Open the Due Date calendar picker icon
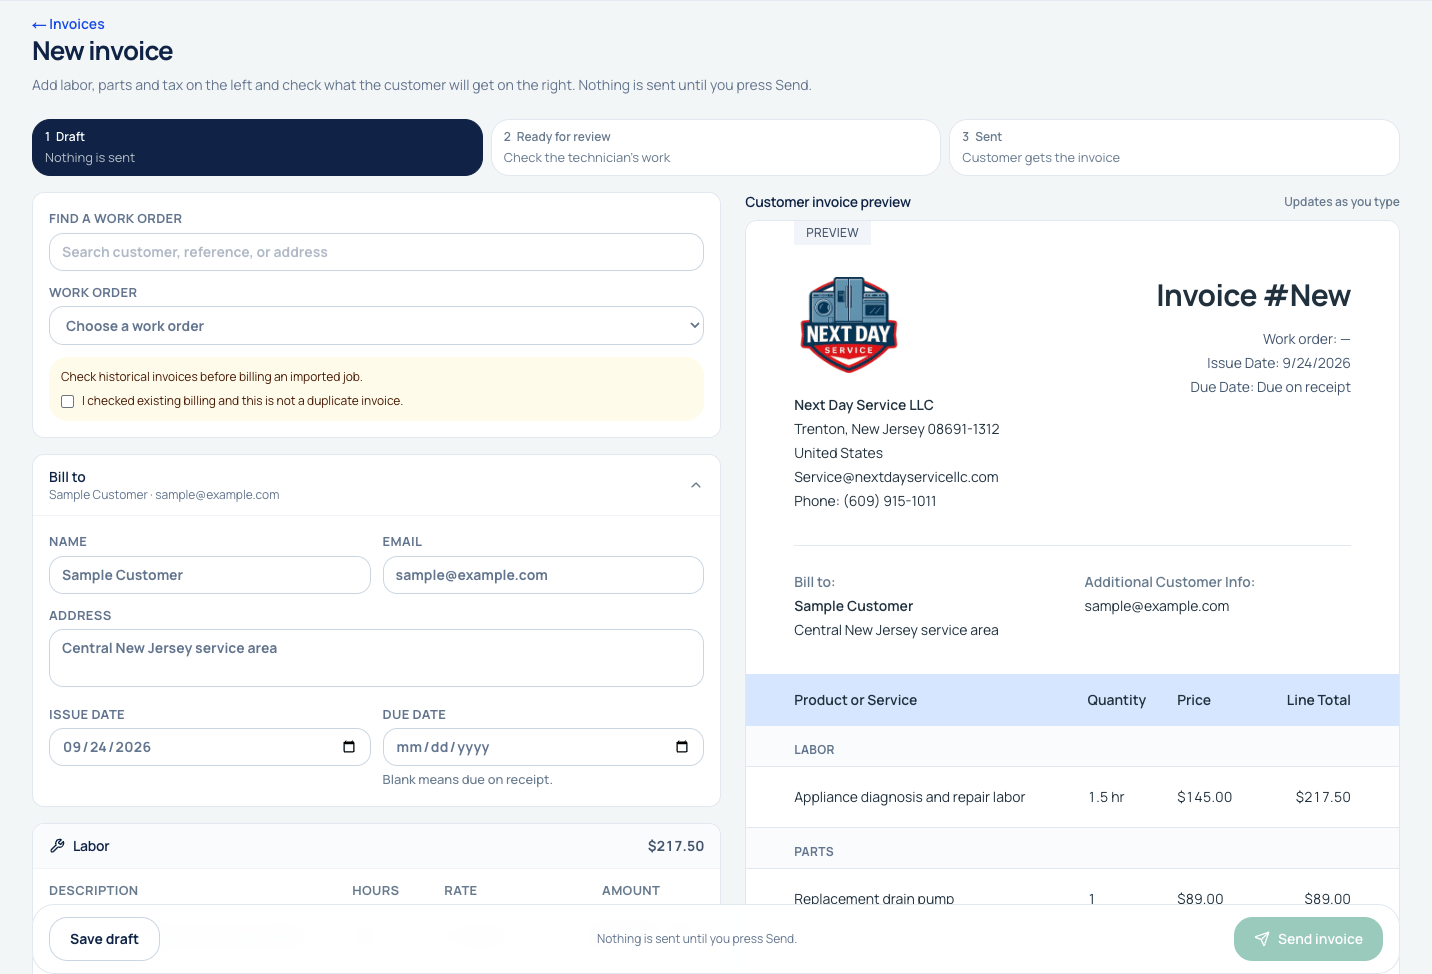This screenshot has height=974, width=1432. pos(682,747)
